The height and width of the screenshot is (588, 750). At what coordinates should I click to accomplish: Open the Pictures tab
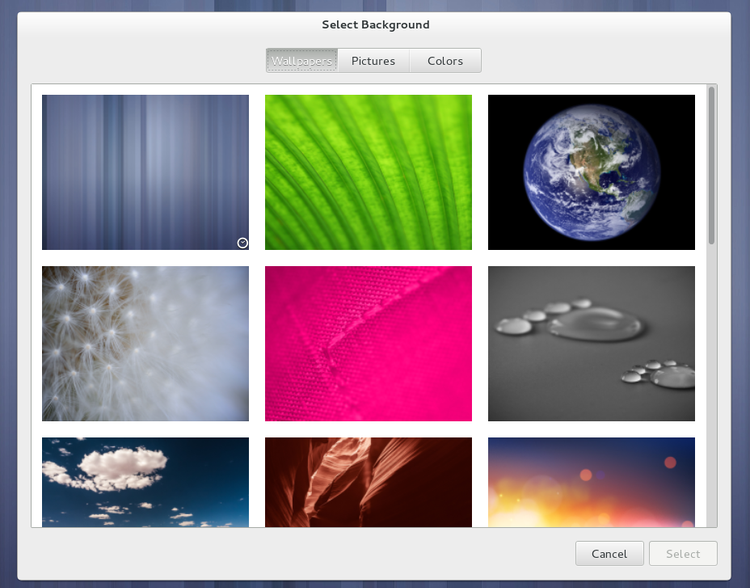click(373, 61)
